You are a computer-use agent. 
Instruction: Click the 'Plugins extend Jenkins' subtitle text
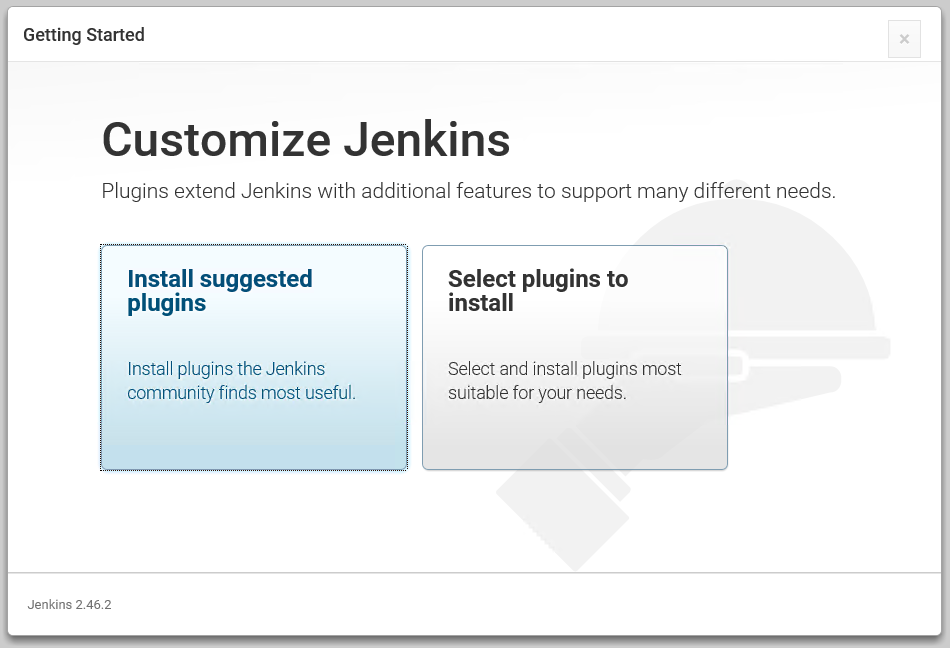click(x=468, y=191)
